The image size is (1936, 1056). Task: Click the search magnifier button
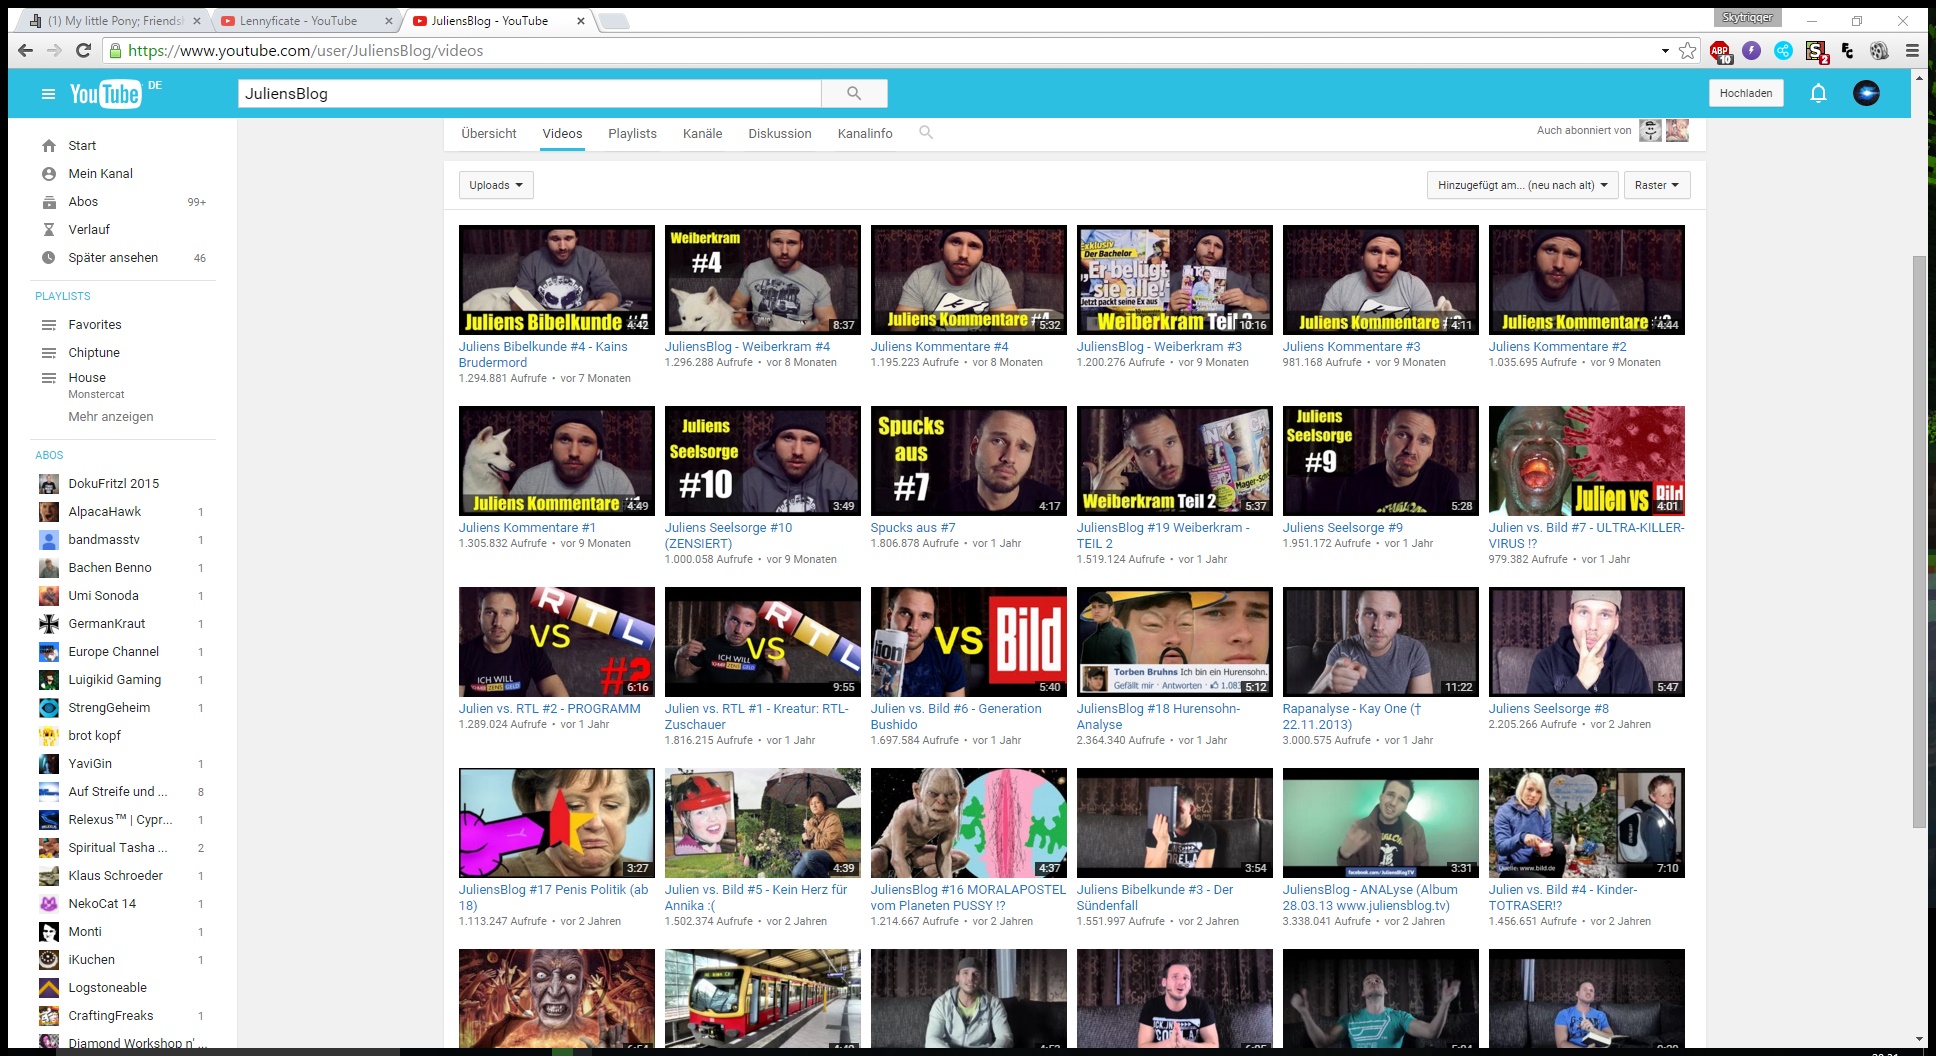(854, 93)
